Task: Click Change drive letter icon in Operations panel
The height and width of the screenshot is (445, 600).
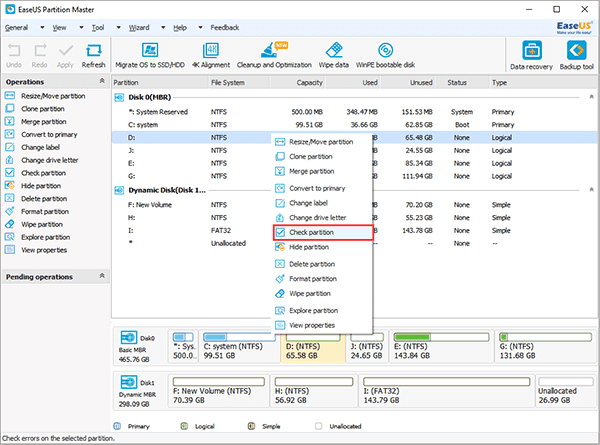Action: 10,160
